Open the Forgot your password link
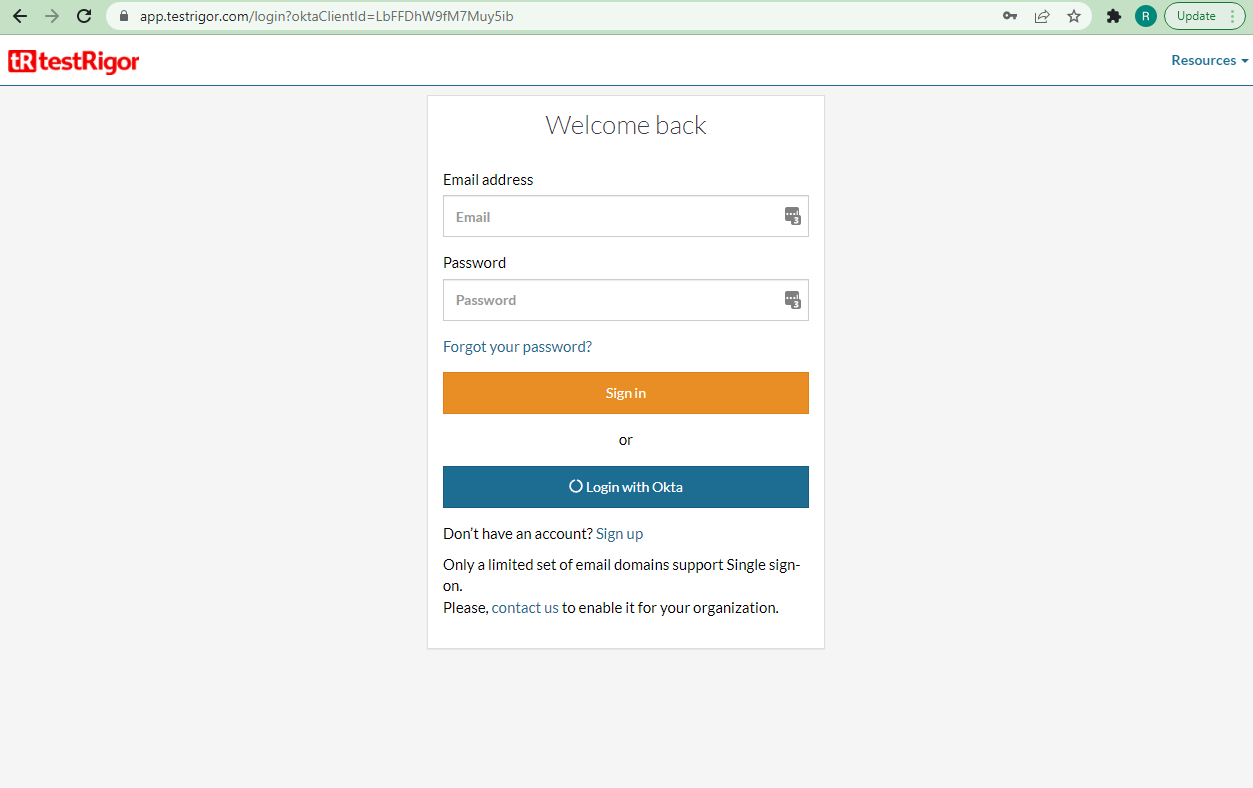1253x788 pixels. tap(517, 347)
